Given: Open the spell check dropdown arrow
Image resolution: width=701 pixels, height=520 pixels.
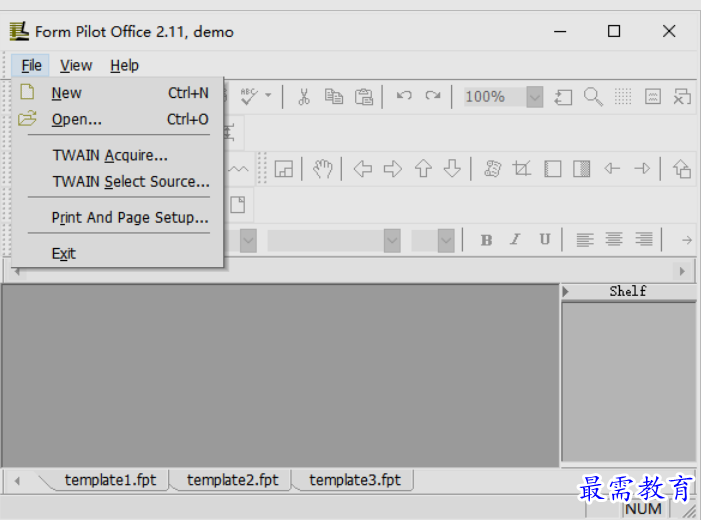Looking at the screenshot, I should click(x=268, y=95).
